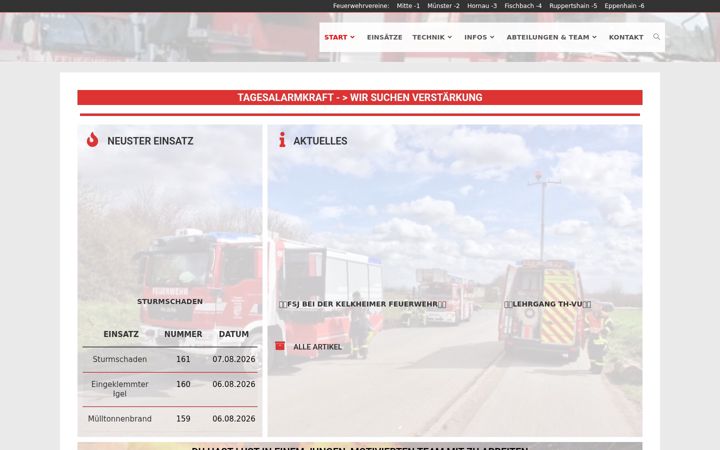The width and height of the screenshot is (720, 450).
Task: Open the STURMSCHADEN headline link
Action: click(170, 301)
